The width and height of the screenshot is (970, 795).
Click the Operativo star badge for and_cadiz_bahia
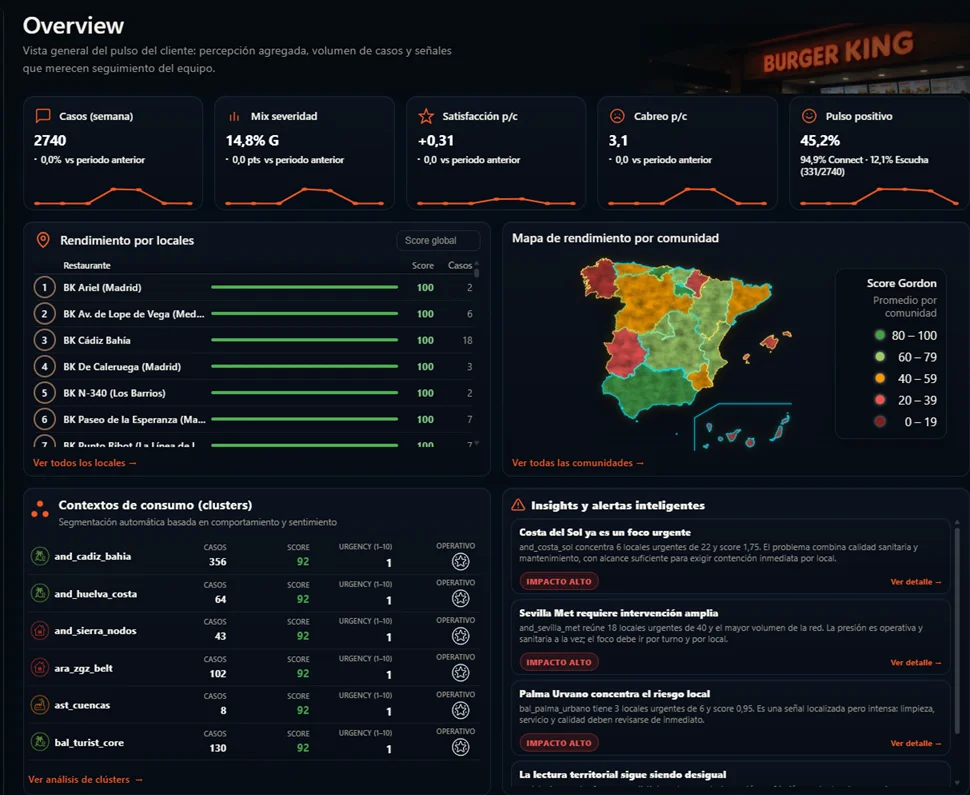460,561
